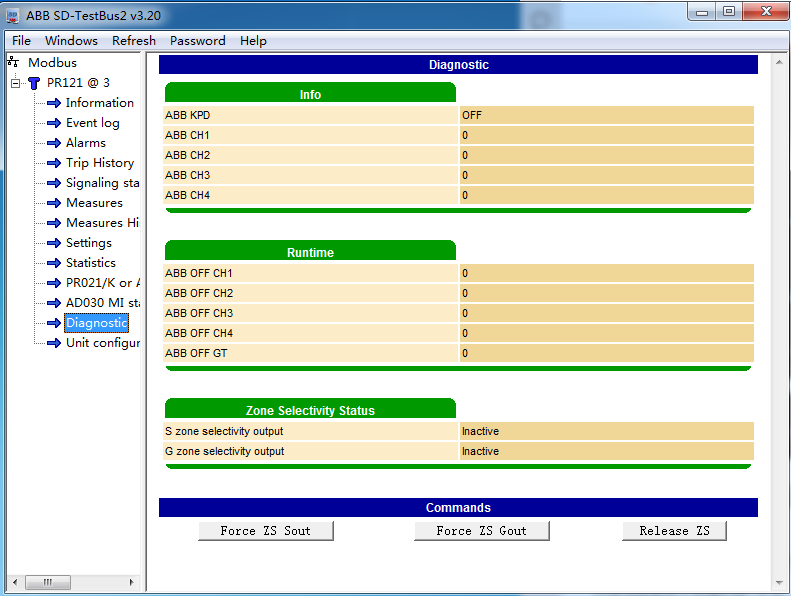
Task: Click the ABB KPD value OFF
Action: tap(472, 115)
